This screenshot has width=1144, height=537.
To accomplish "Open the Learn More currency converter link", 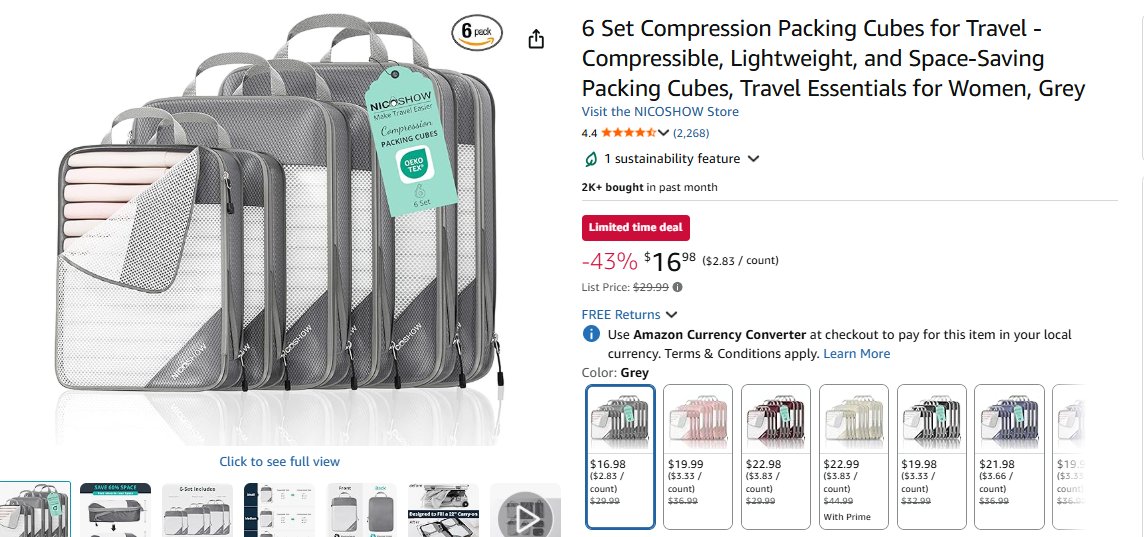I will coord(856,354).
